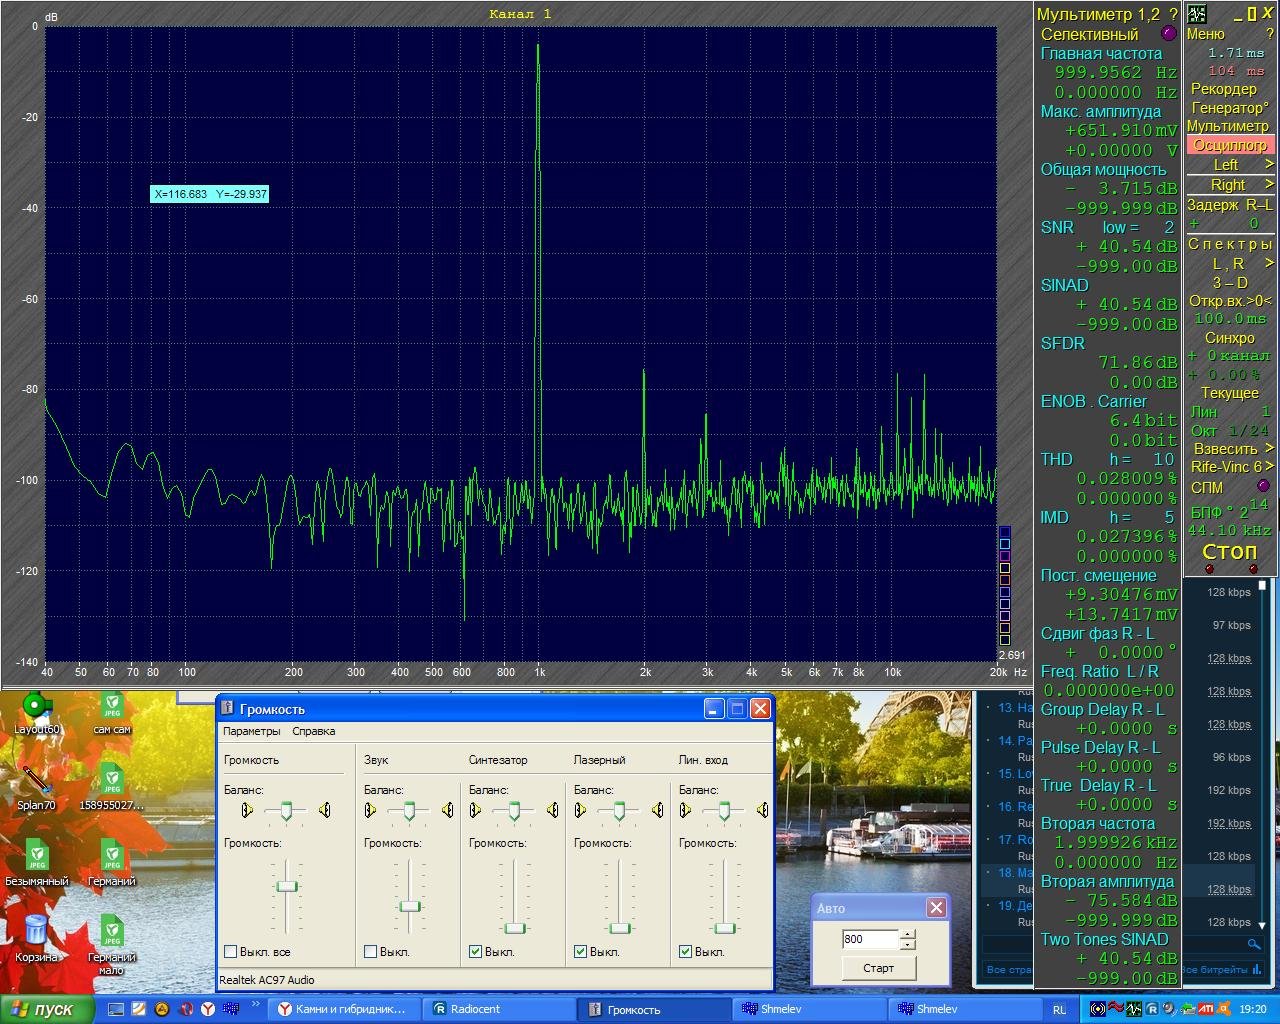Expand the Right channel submenu arrow
The image size is (1280, 1024).
coord(1269,184)
